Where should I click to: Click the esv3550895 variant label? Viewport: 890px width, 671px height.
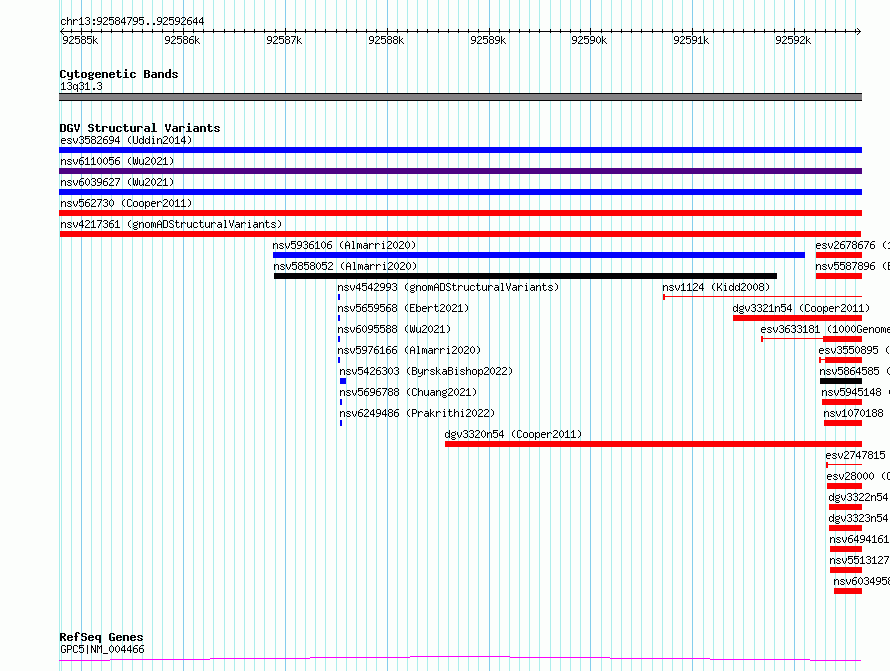click(854, 350)
